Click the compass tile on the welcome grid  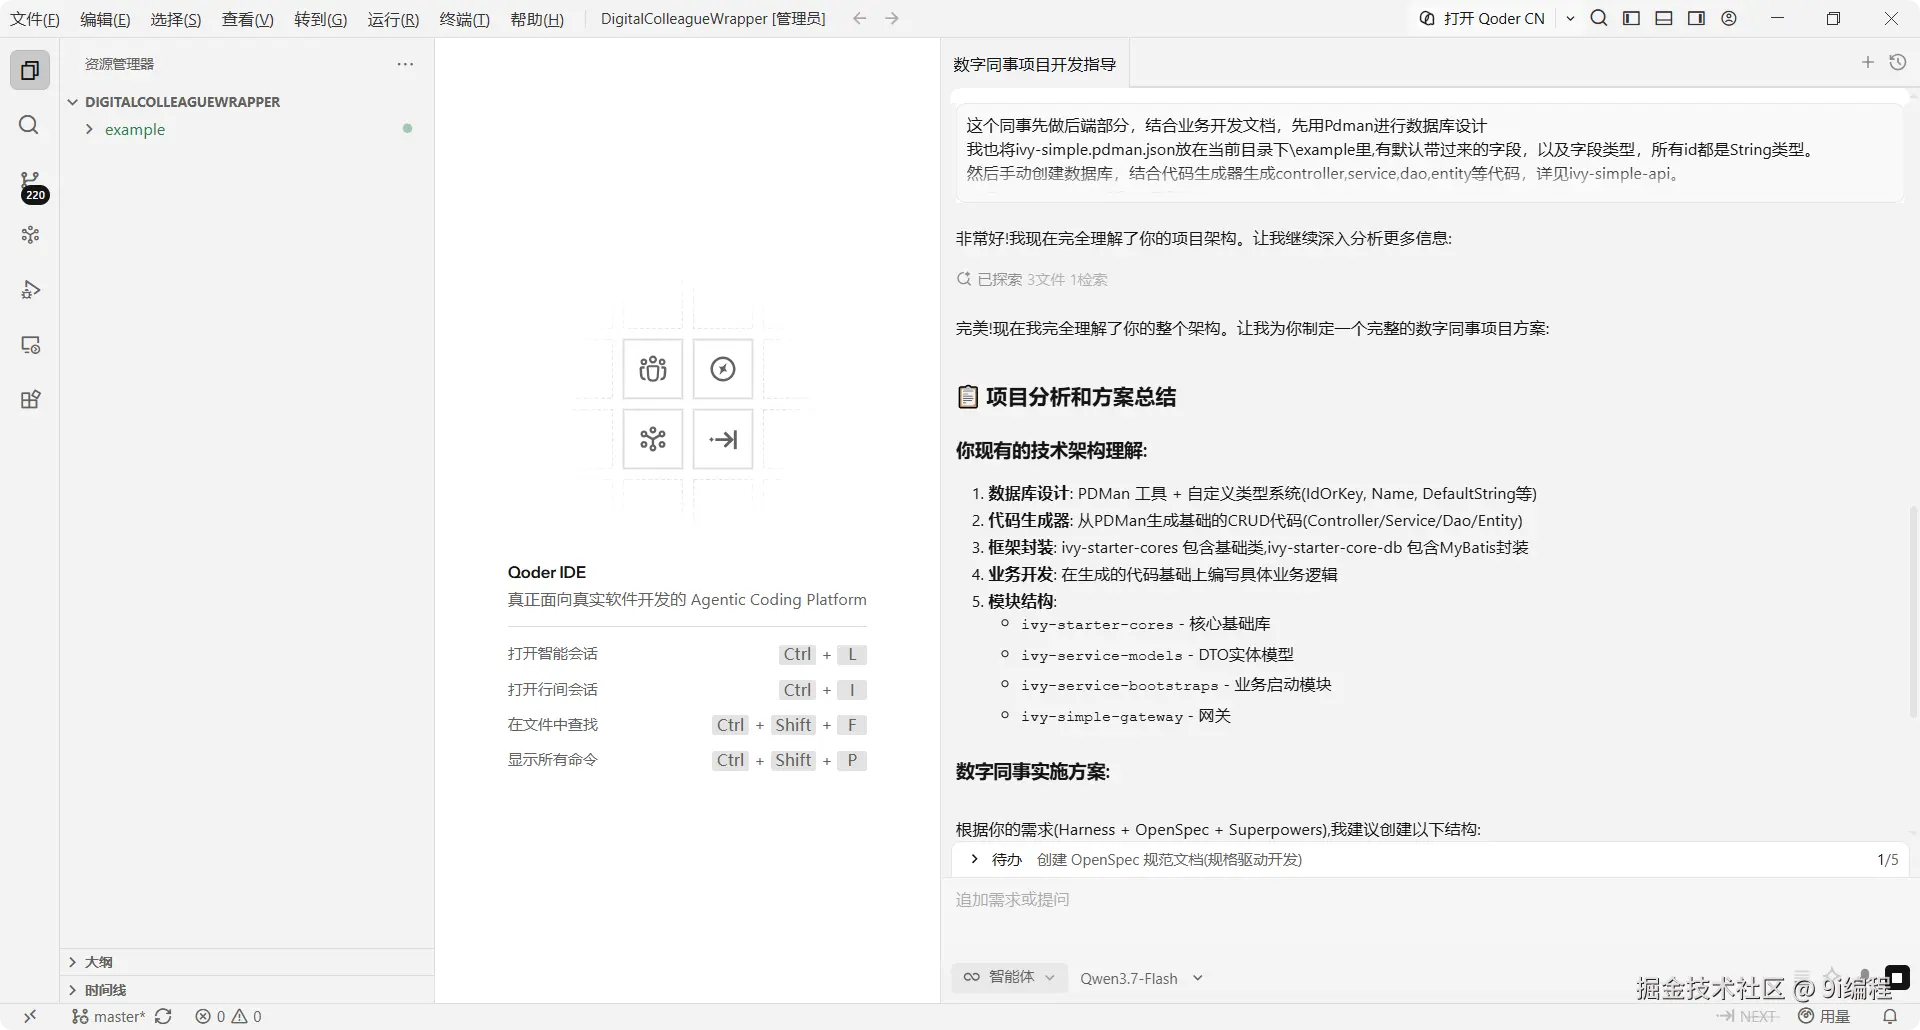[x=723, y=369]
